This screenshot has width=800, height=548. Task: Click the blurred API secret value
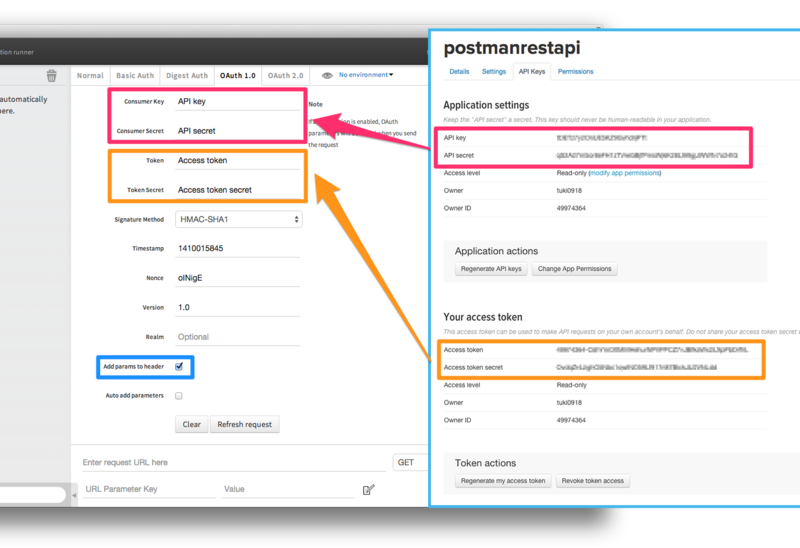click(647, 155)
